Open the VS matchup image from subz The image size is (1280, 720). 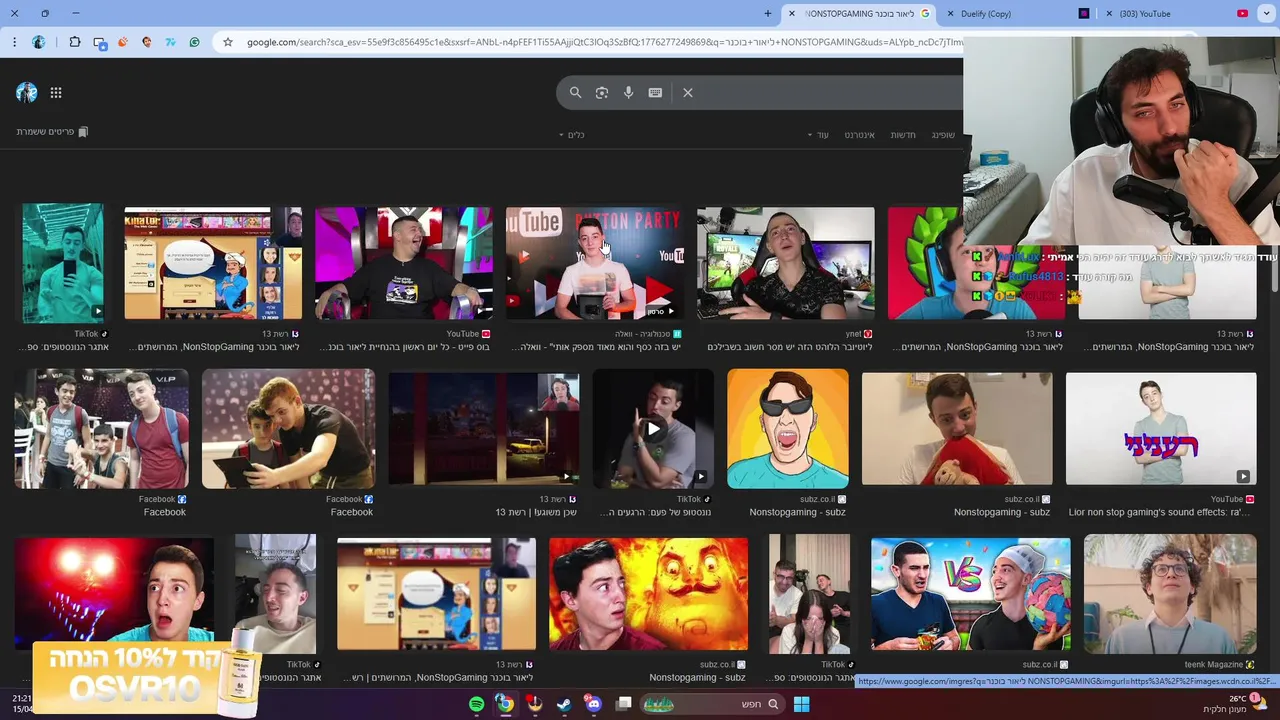point(970,594)
